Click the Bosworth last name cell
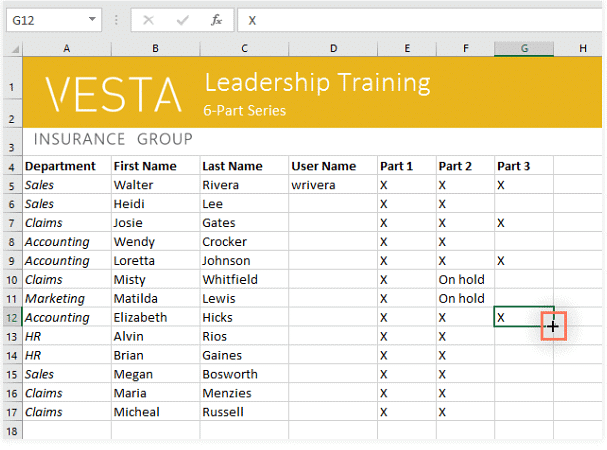This screenshot has width=607, height=450. (x=244, y=374)
